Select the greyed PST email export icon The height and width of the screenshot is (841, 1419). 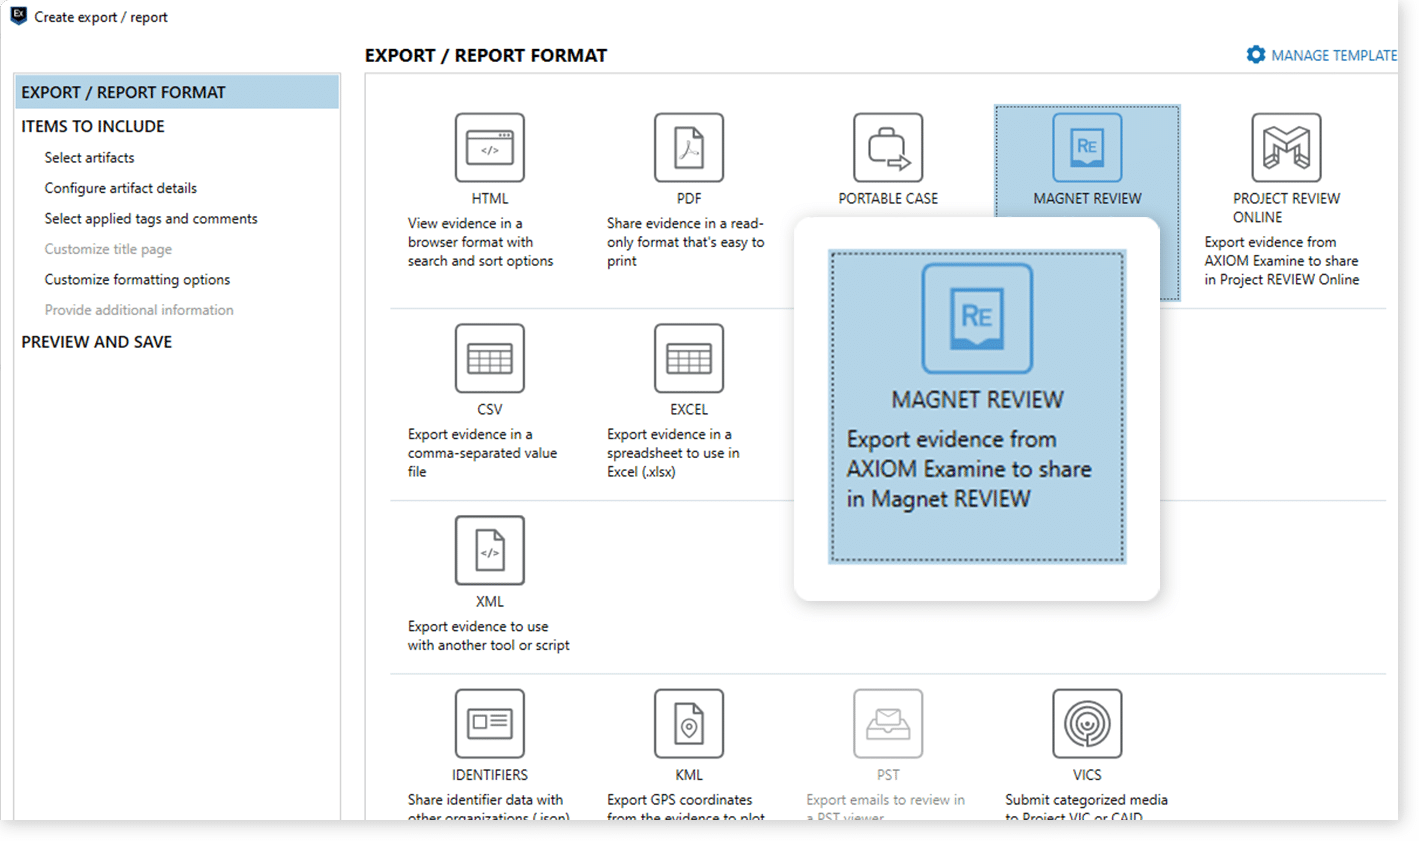tap(888, 723)
